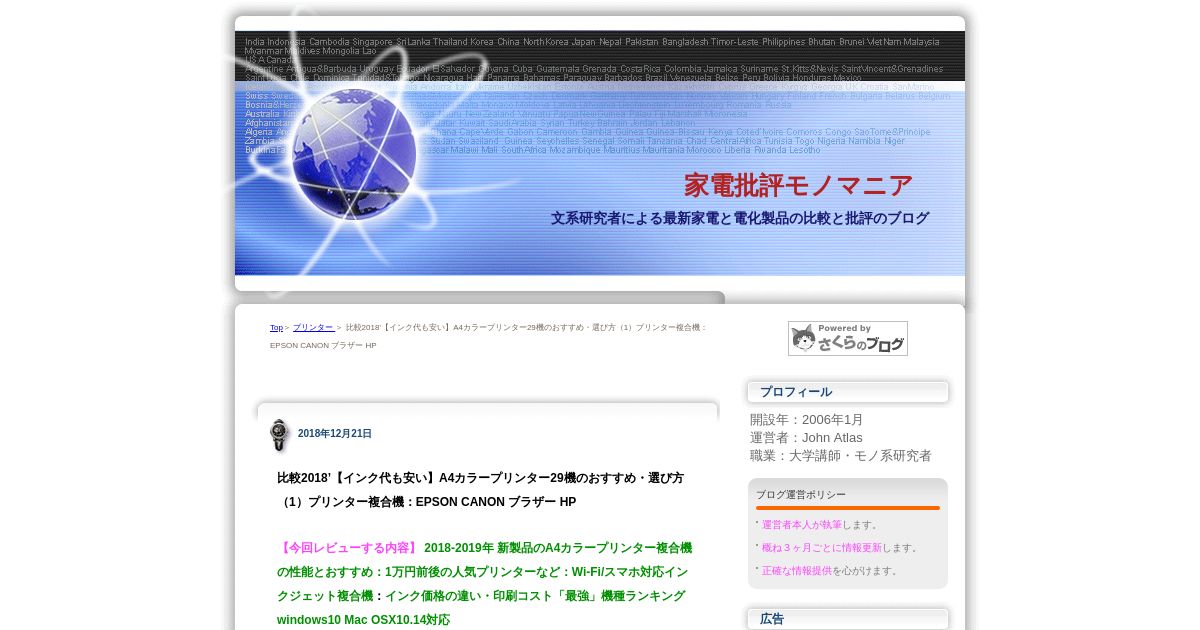Click the pink 【今回レビューする内容】 label
1200x630 pixels.
point(347,548)
